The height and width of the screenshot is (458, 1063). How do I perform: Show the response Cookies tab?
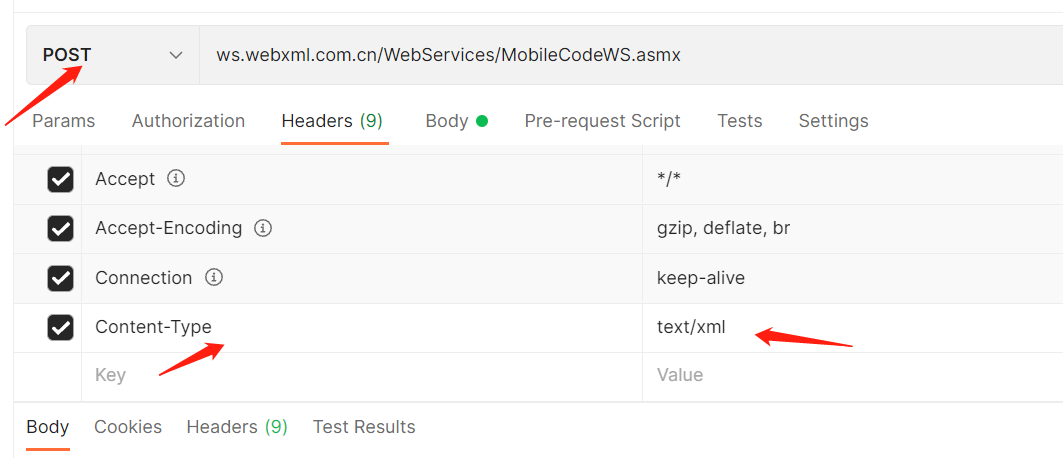(128, 427)
